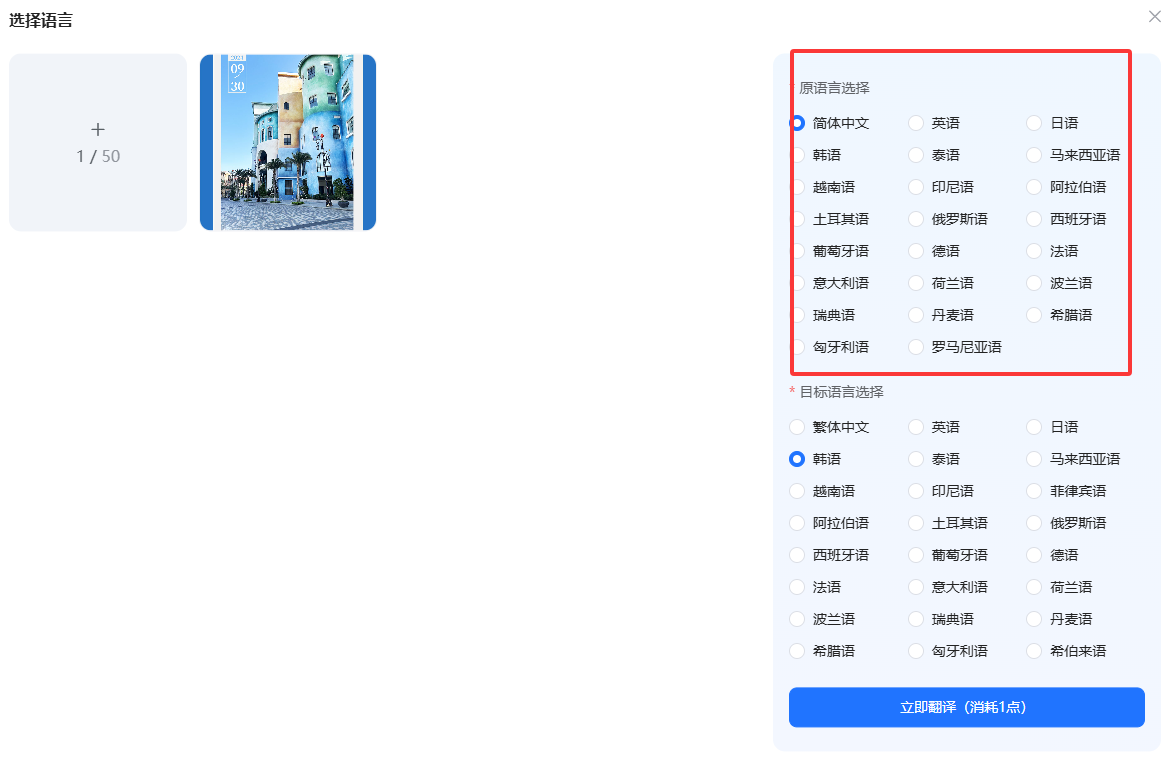Choose 泰语 as target language

[916, 459]
